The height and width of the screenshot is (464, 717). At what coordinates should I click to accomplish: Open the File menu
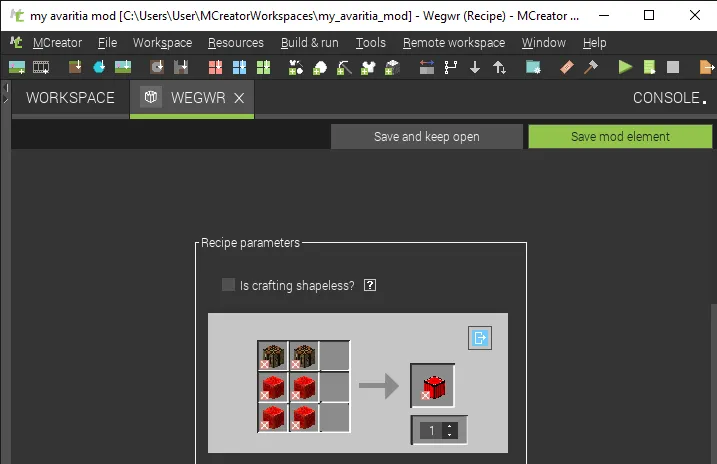pos(107,43)
